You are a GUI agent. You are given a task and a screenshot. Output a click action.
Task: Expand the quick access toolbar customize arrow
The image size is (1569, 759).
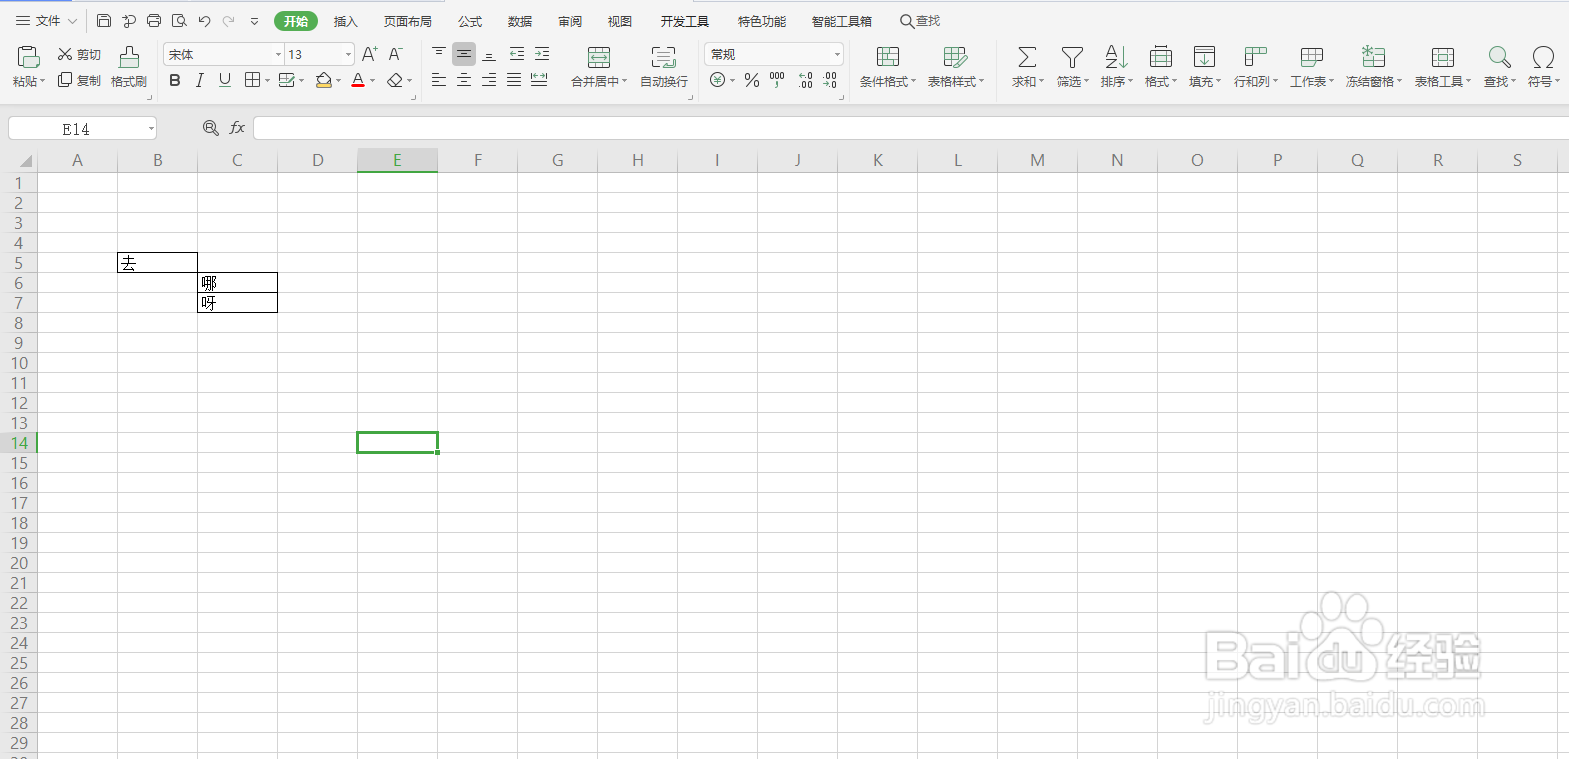254,21
